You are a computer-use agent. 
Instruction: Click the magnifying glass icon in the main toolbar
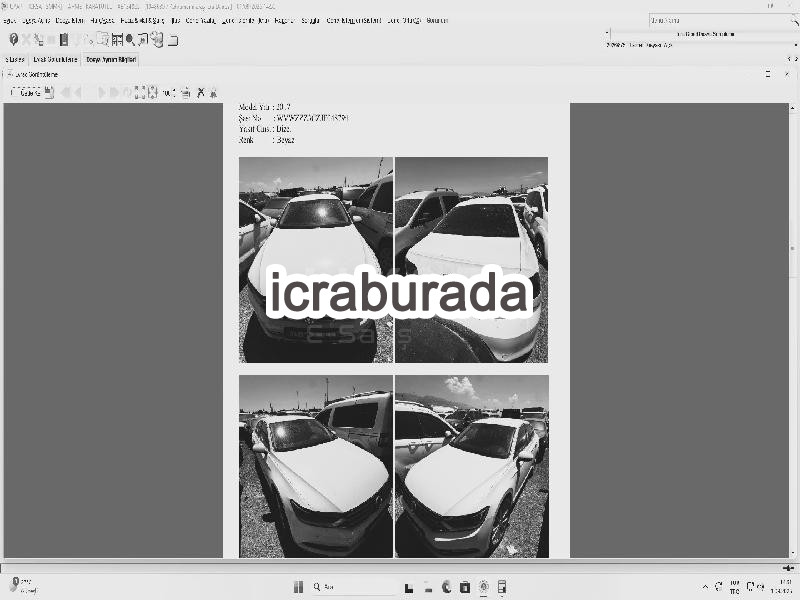coord(130,40)
